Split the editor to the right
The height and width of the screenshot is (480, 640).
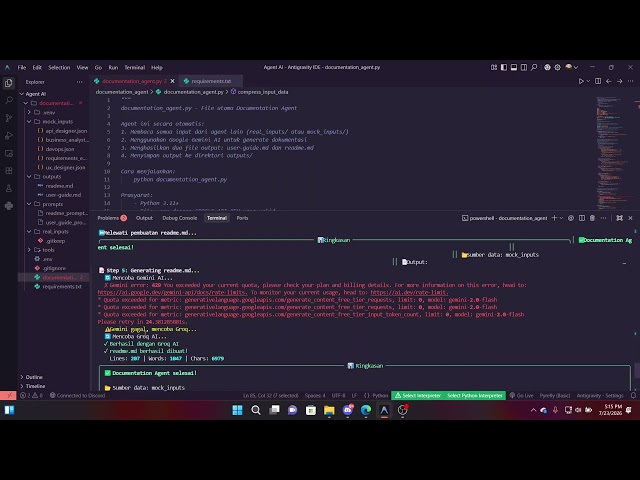point(598,81)
